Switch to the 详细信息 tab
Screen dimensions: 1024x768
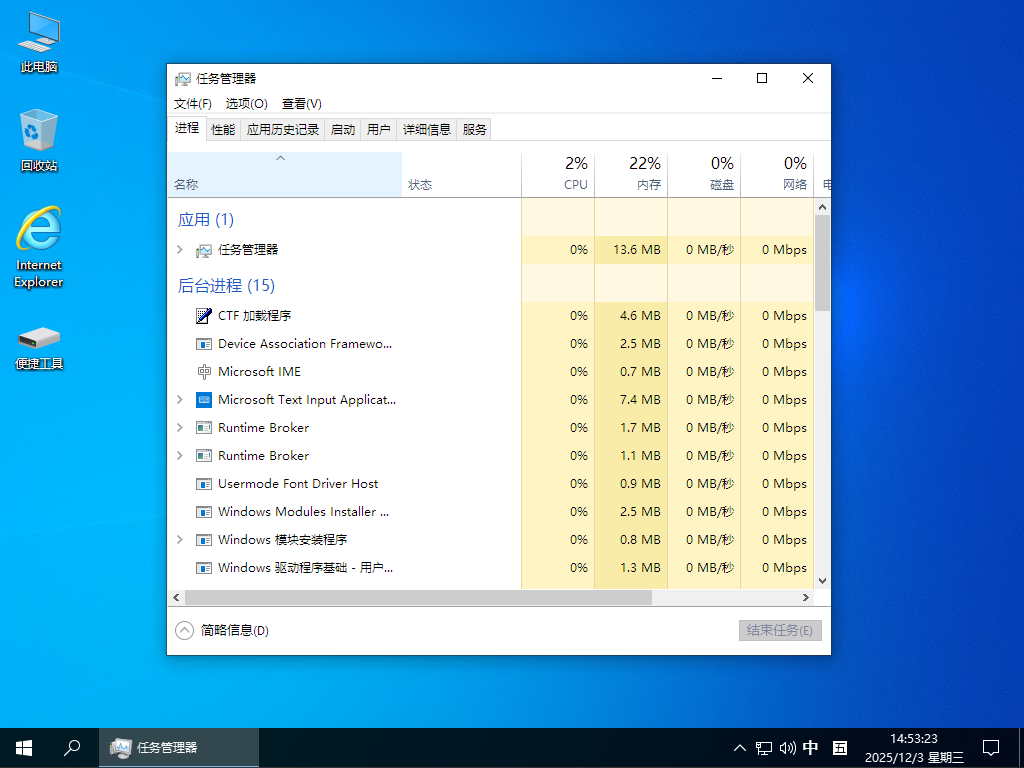click(427, 129)
